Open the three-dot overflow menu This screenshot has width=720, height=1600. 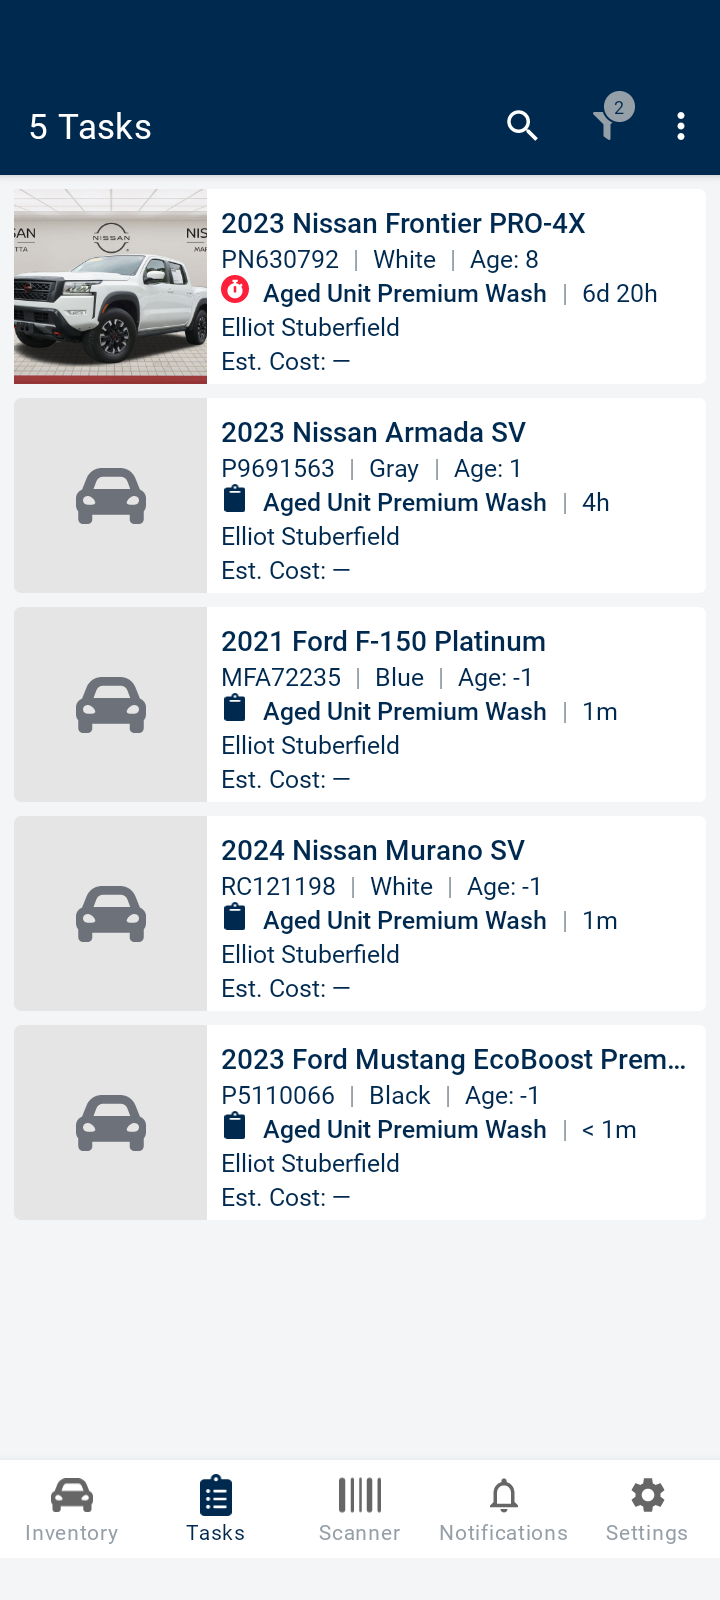click(x=681, y=126)
